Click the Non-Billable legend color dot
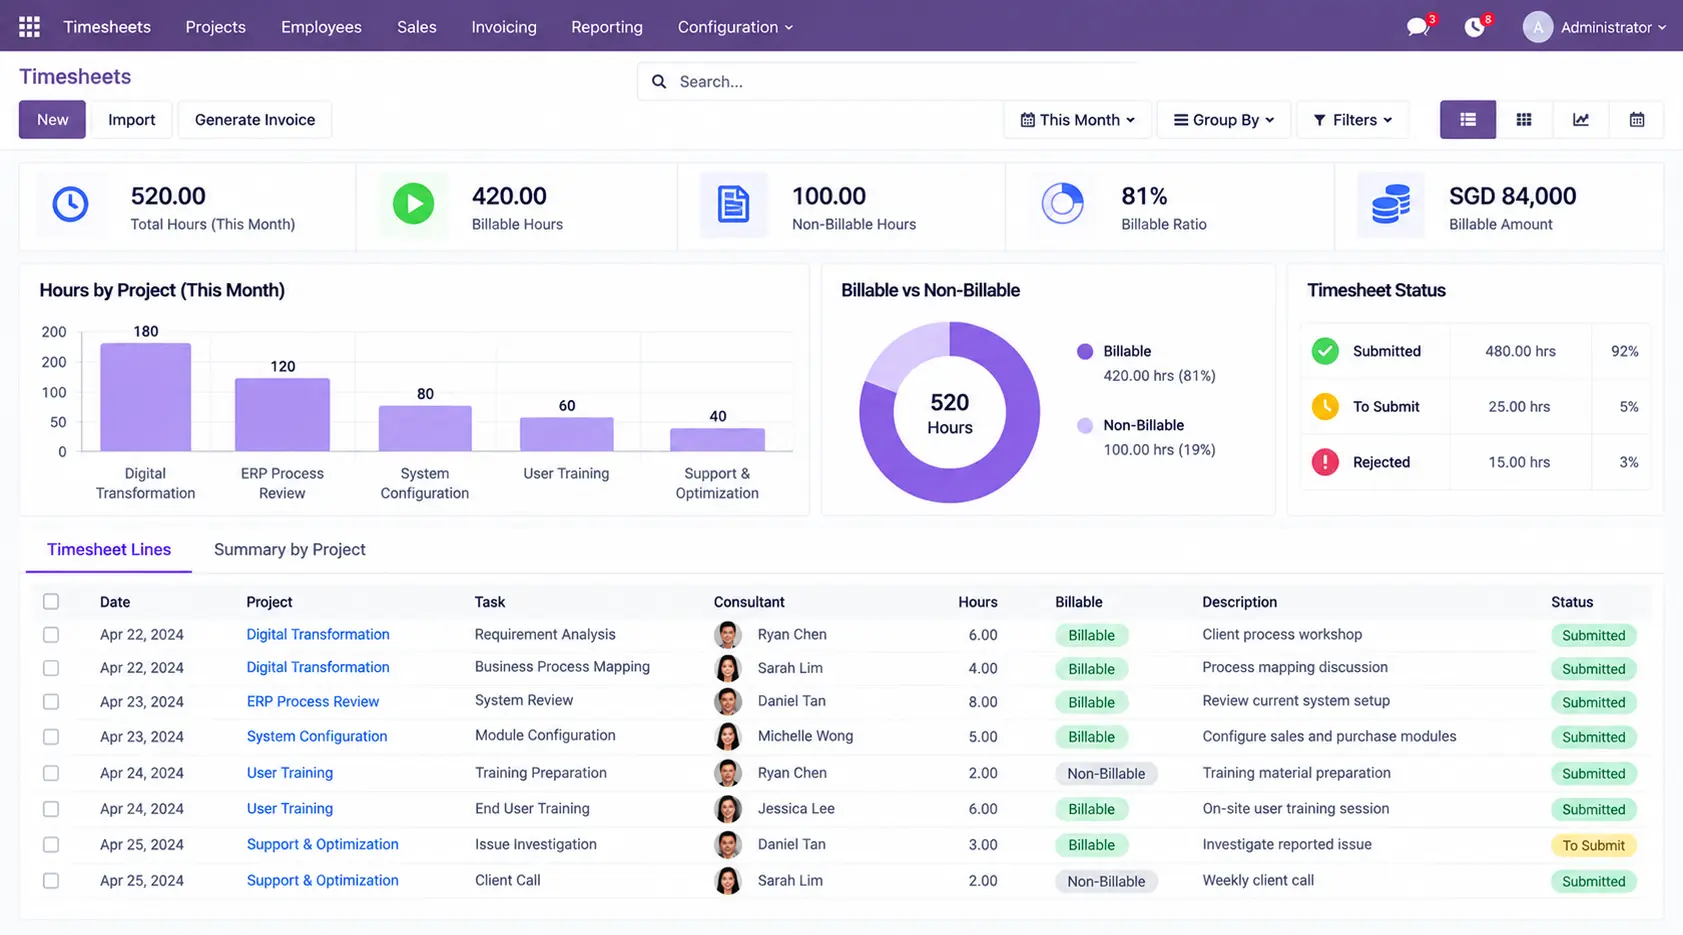1683x935 pixels. click(1085, 425)
